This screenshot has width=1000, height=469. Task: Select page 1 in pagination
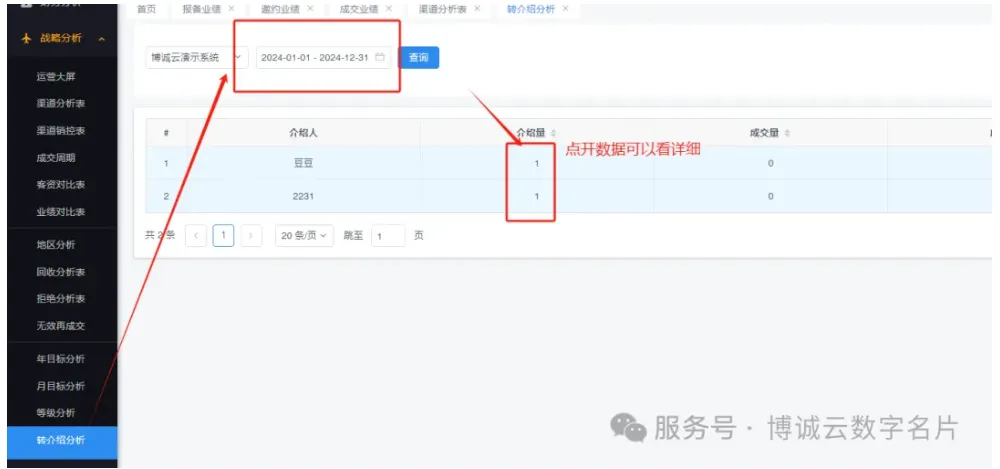click(x=223, y=236)
